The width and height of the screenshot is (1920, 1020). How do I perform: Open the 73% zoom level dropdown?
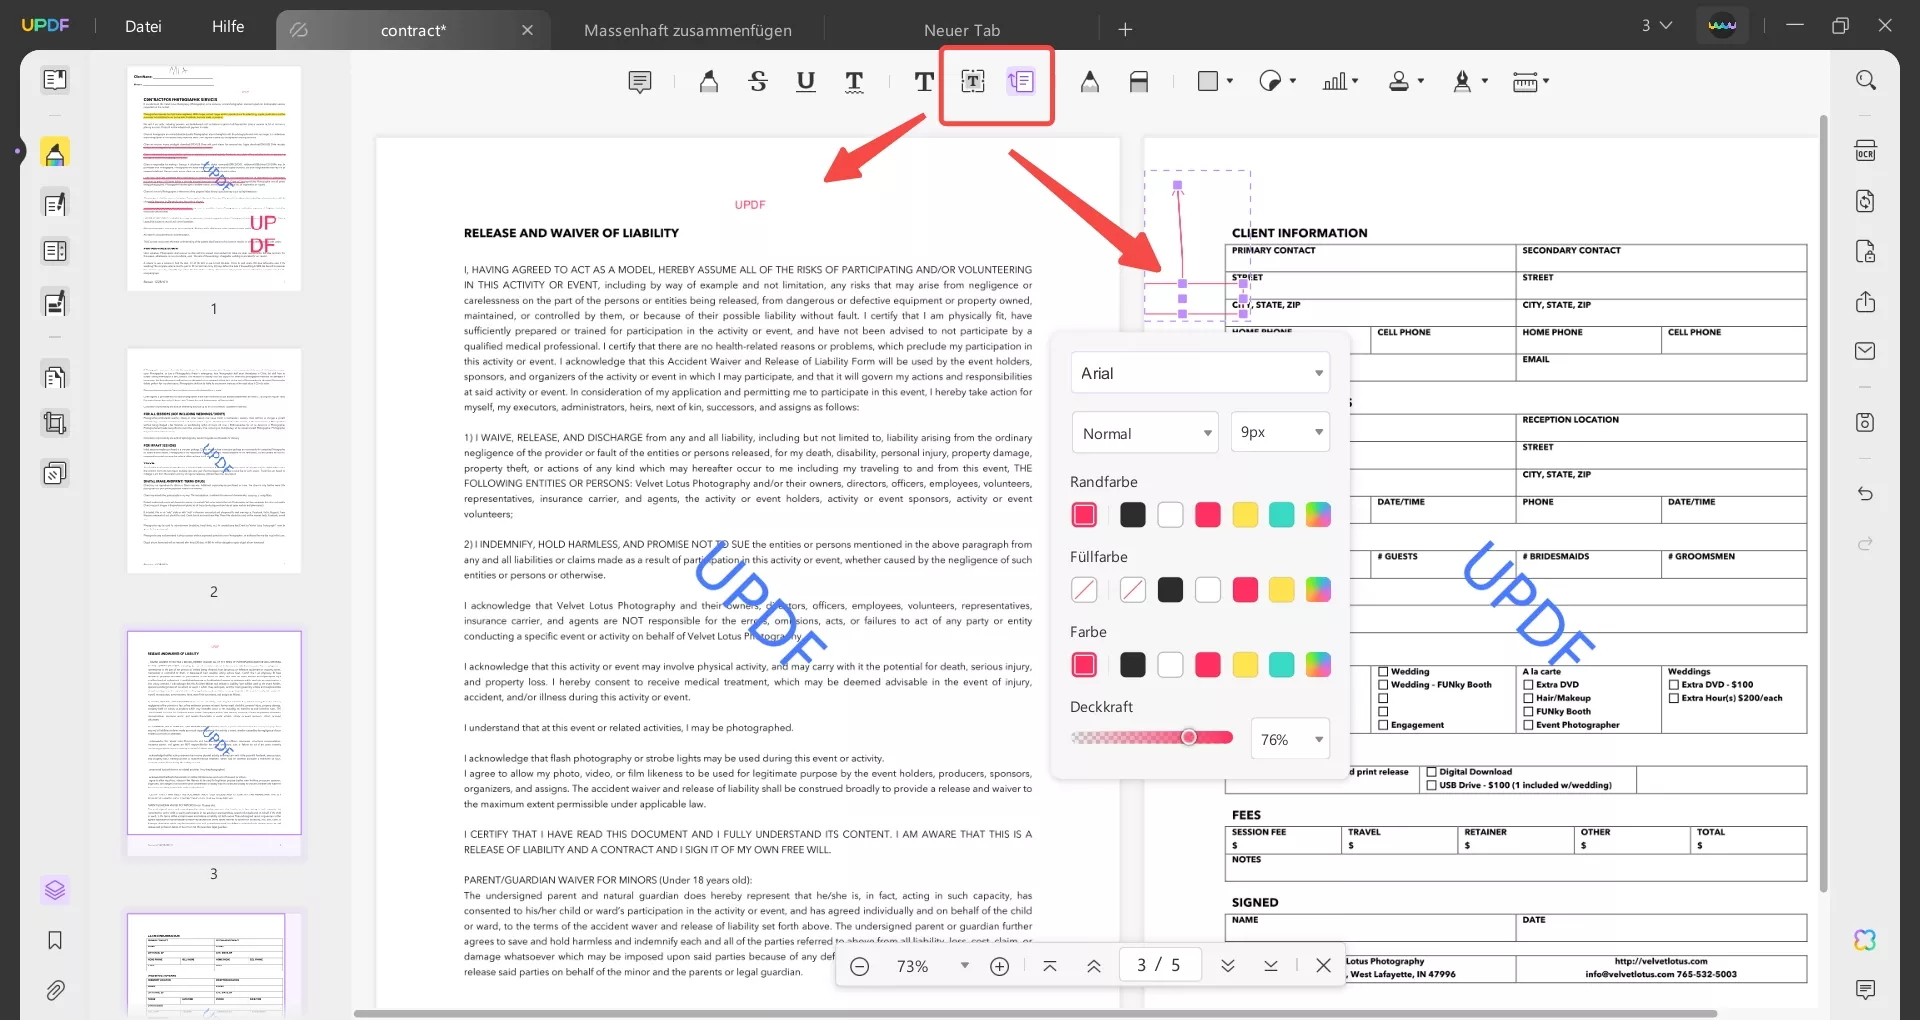(964, 966)
